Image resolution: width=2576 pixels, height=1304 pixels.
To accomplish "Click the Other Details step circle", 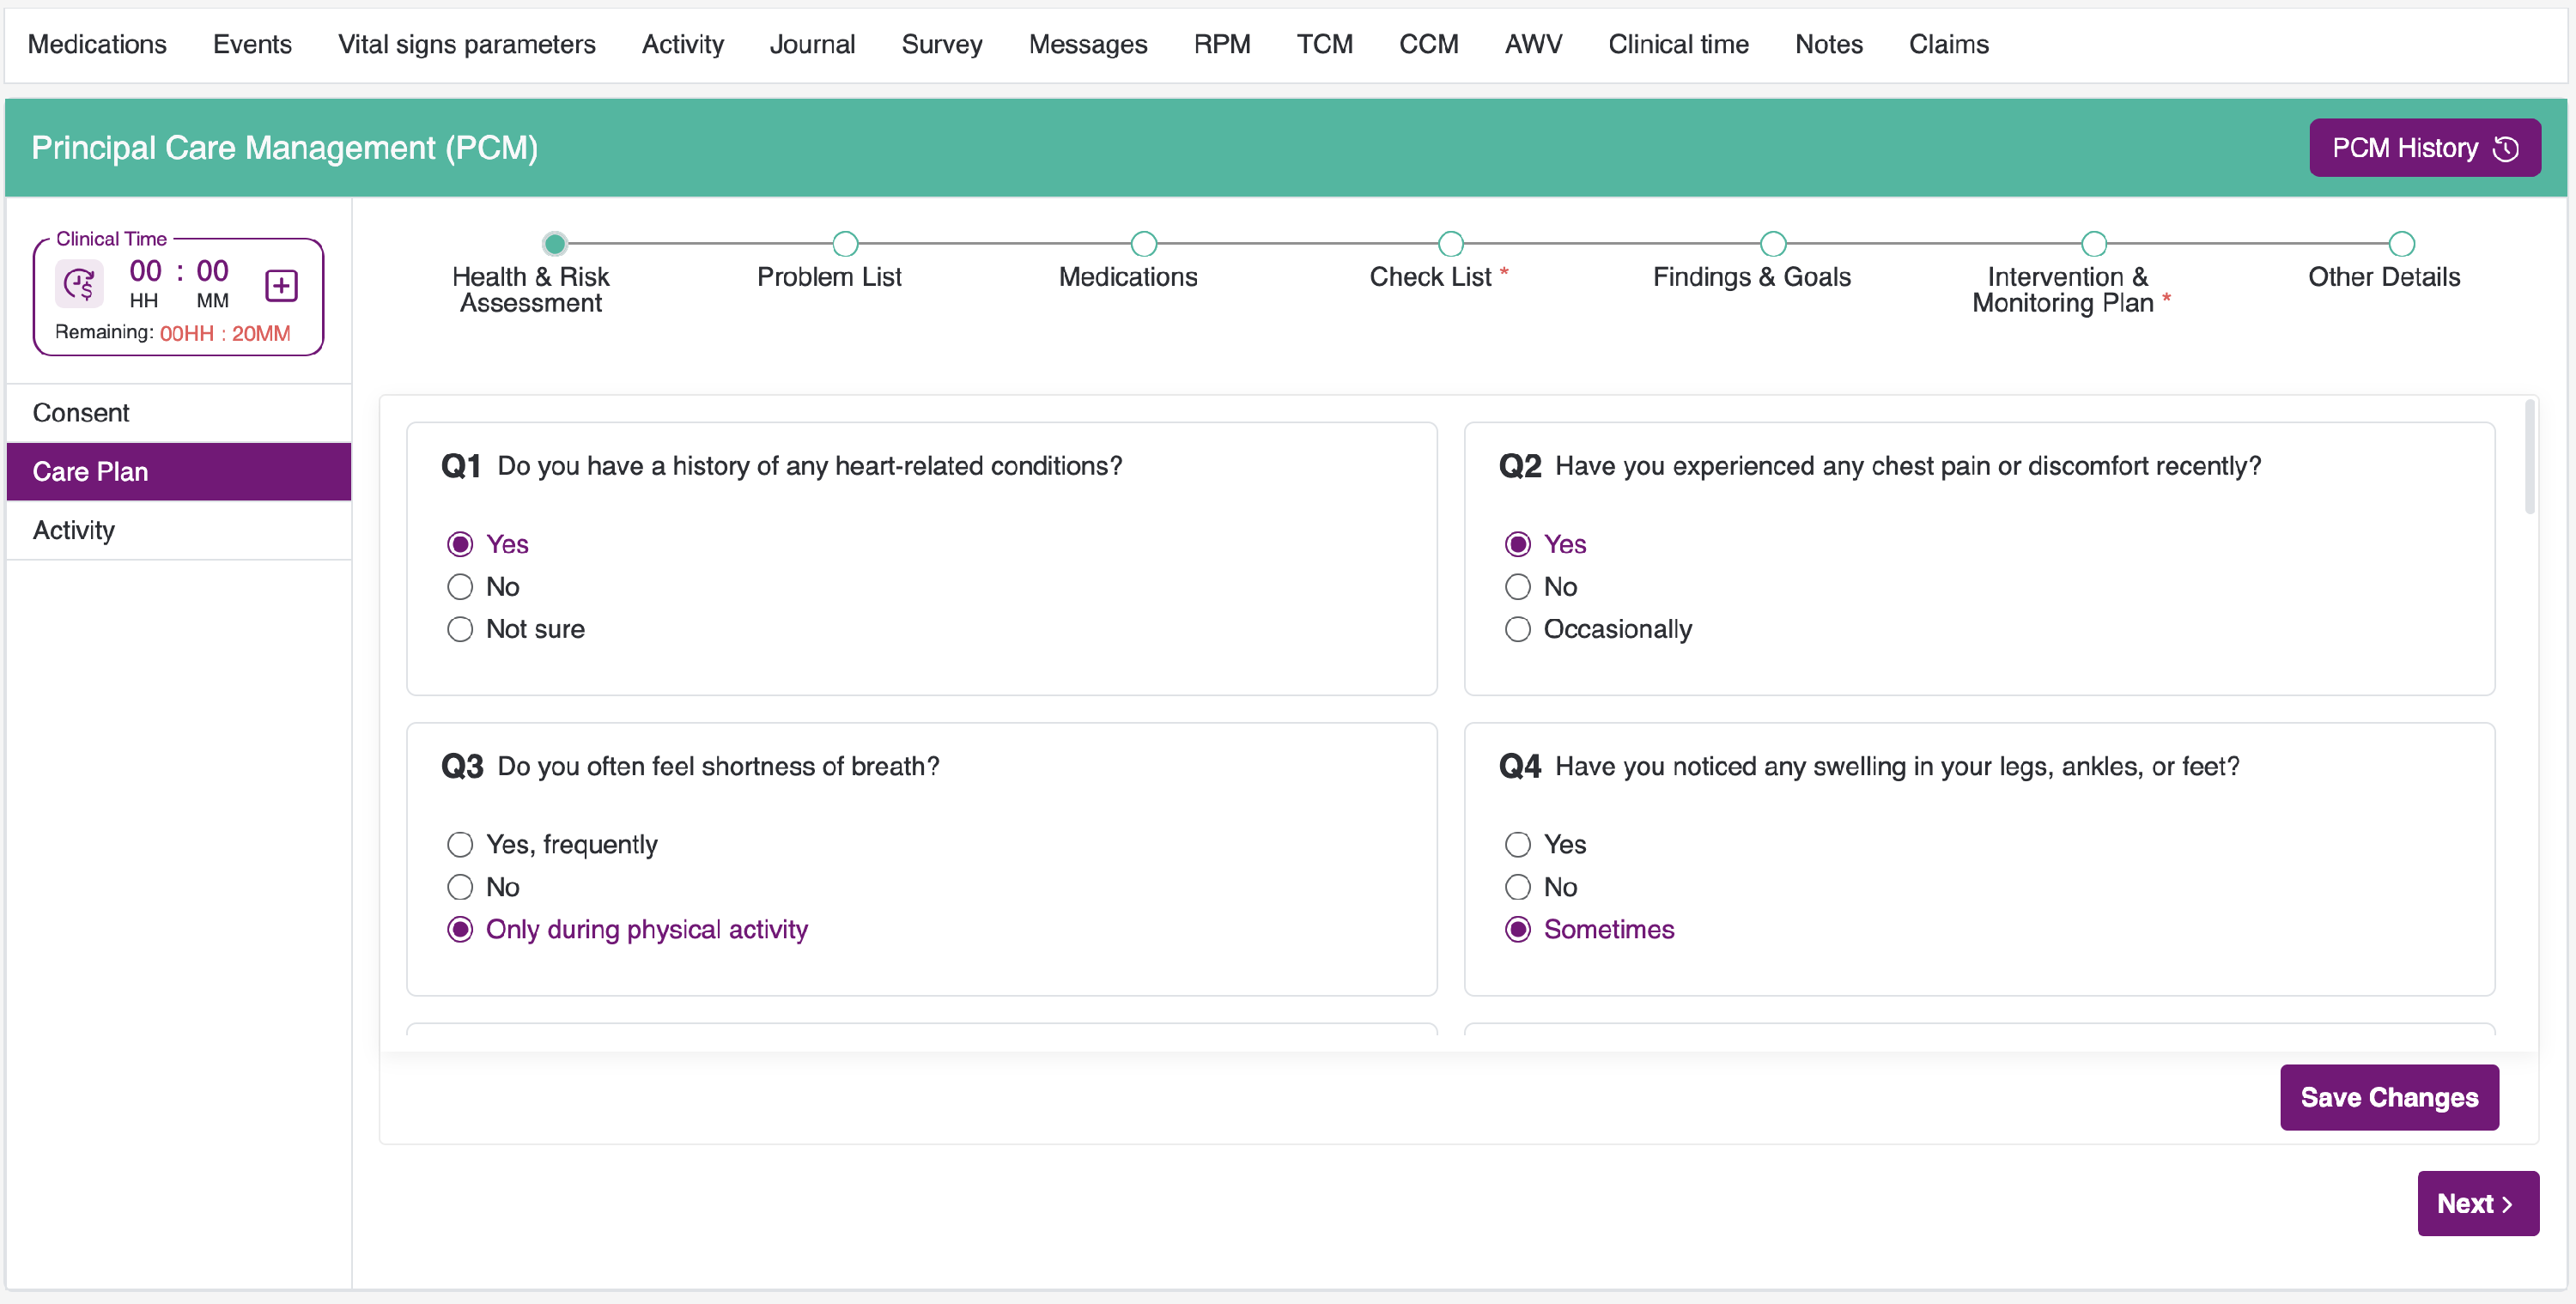I will tap(2401, 244).
